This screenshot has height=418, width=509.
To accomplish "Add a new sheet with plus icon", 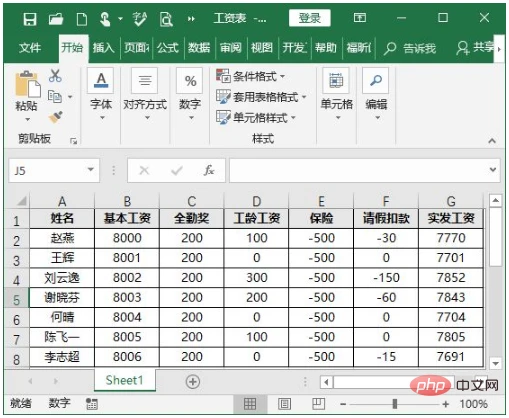I will tap(193, 381).
